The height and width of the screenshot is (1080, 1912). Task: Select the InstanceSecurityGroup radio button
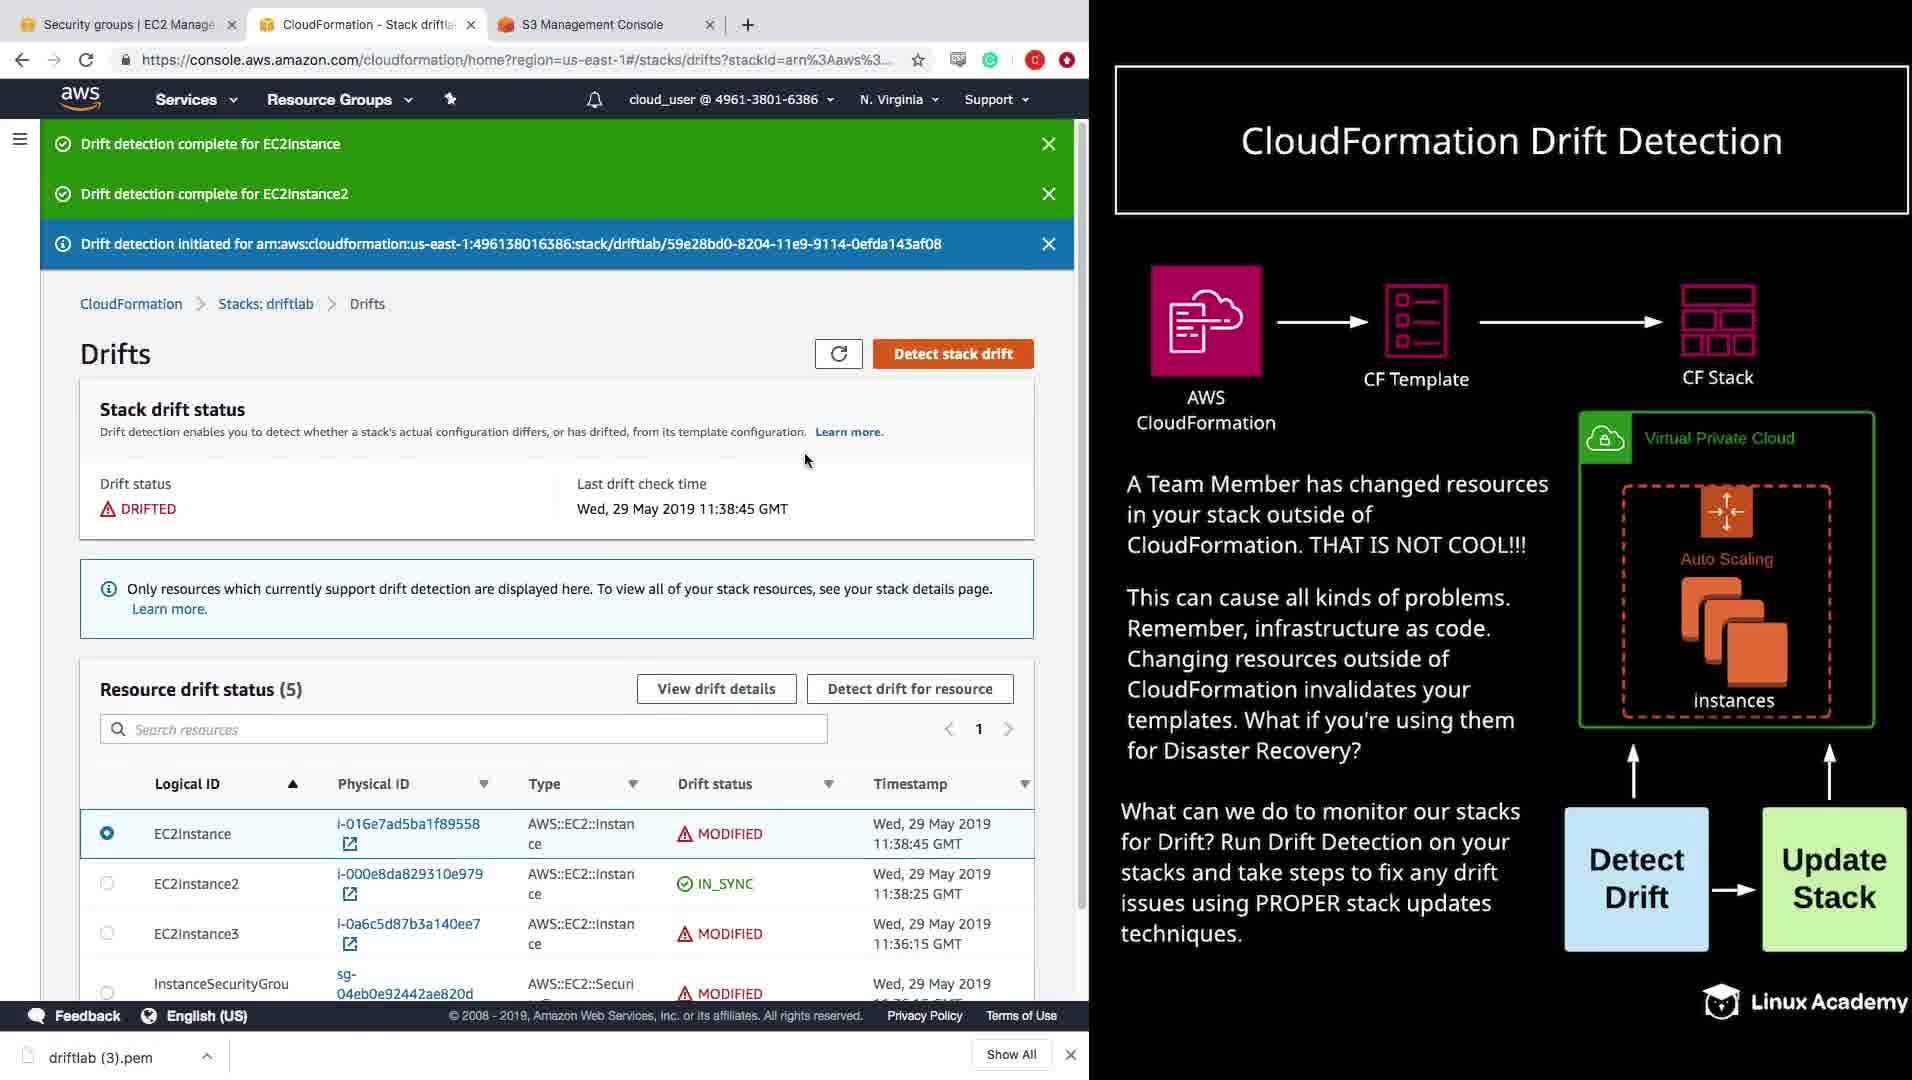coord(107,992)
